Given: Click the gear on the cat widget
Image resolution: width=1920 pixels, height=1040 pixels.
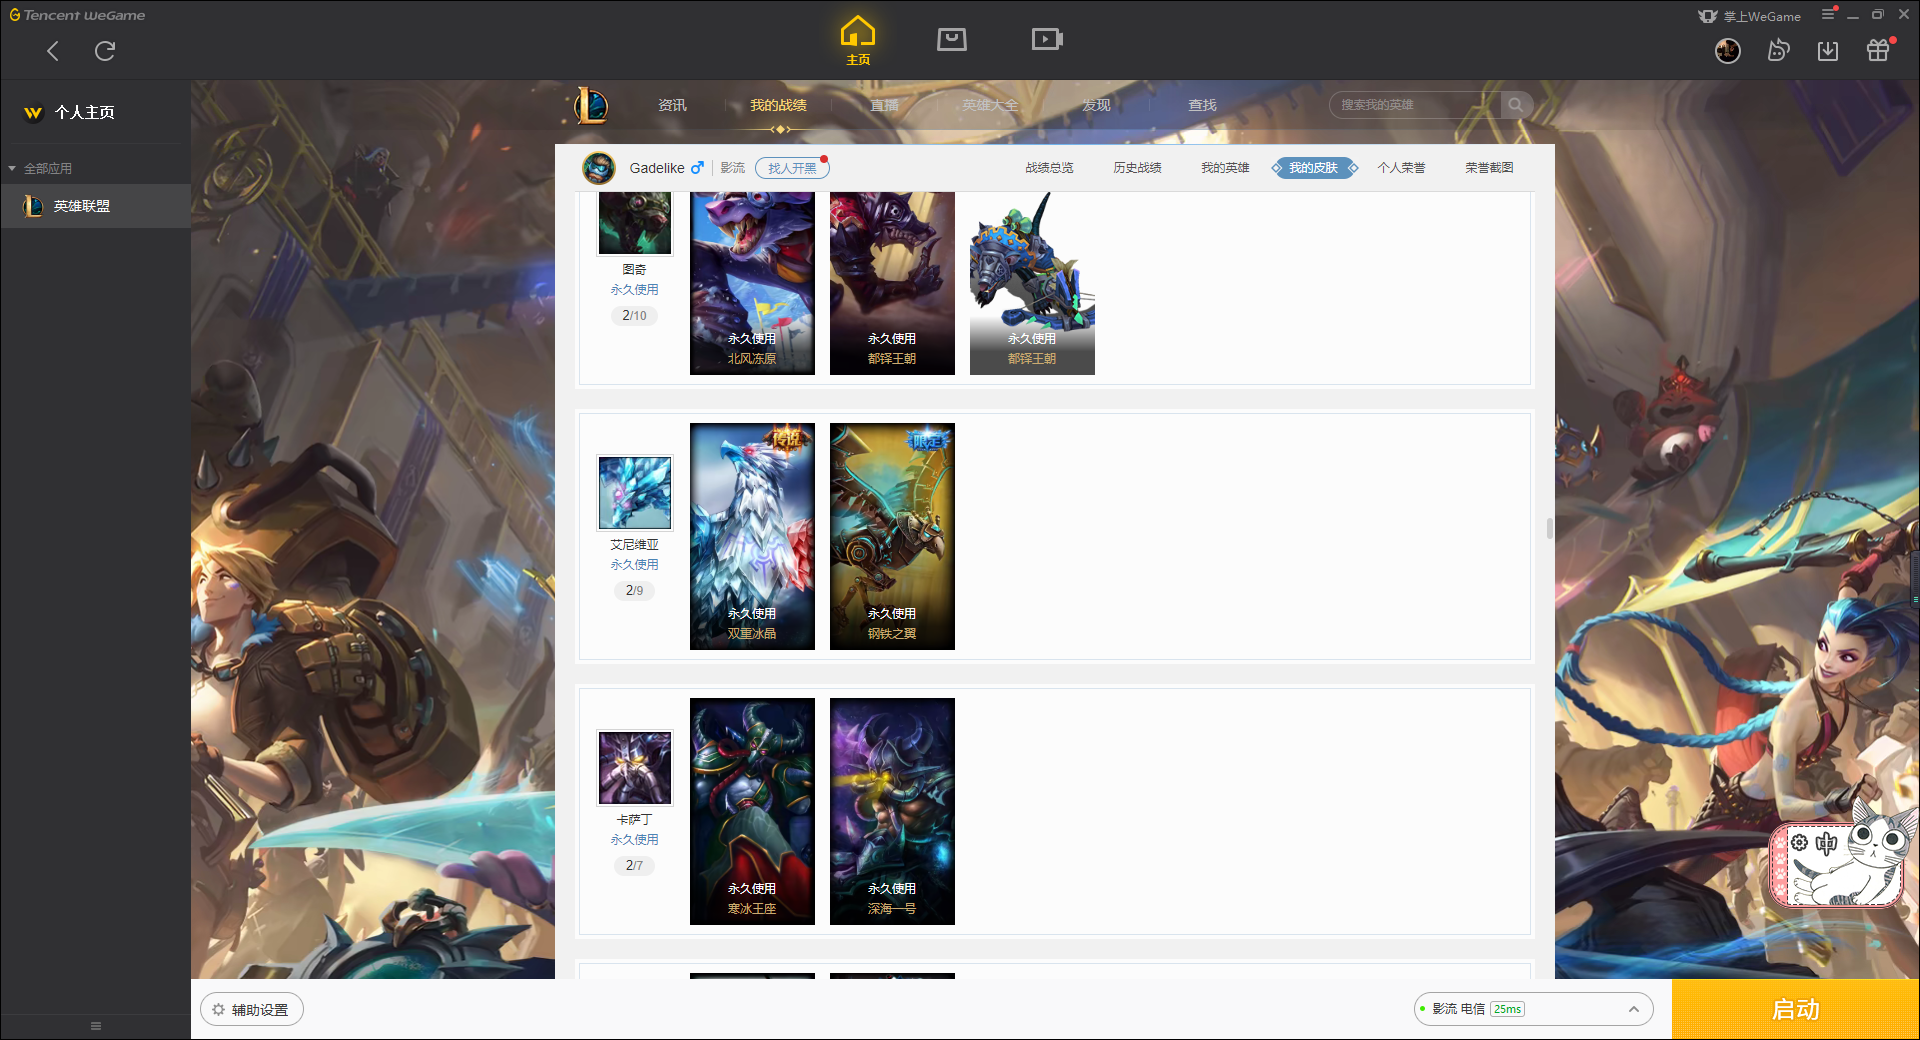Looking at the screenshot, I should coord(1799,842).
